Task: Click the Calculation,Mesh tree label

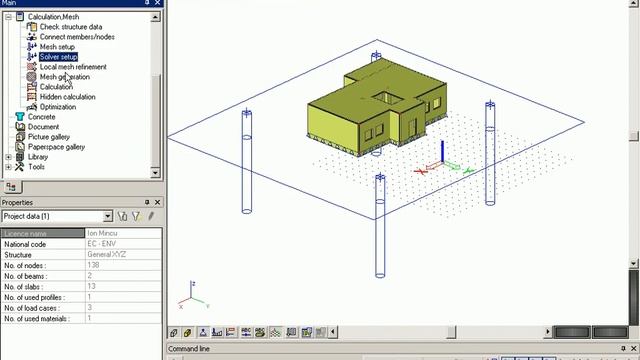Action: click(x=53, y=17)
